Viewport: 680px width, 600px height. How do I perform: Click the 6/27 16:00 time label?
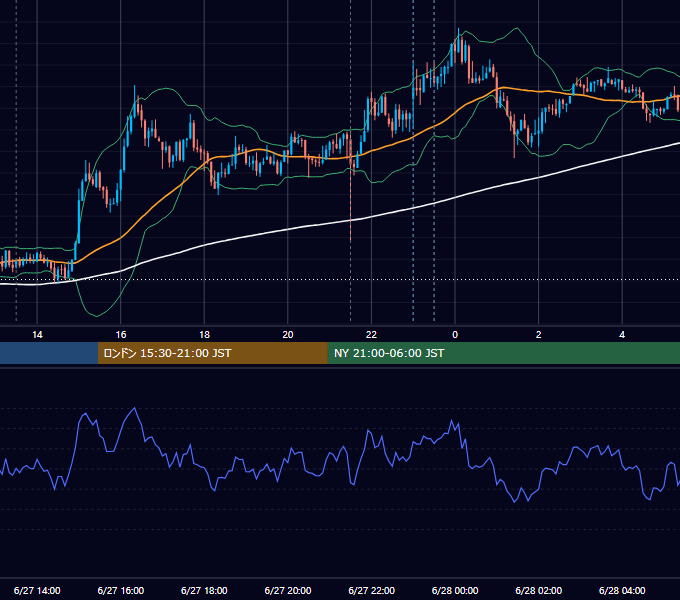(121, 590)
